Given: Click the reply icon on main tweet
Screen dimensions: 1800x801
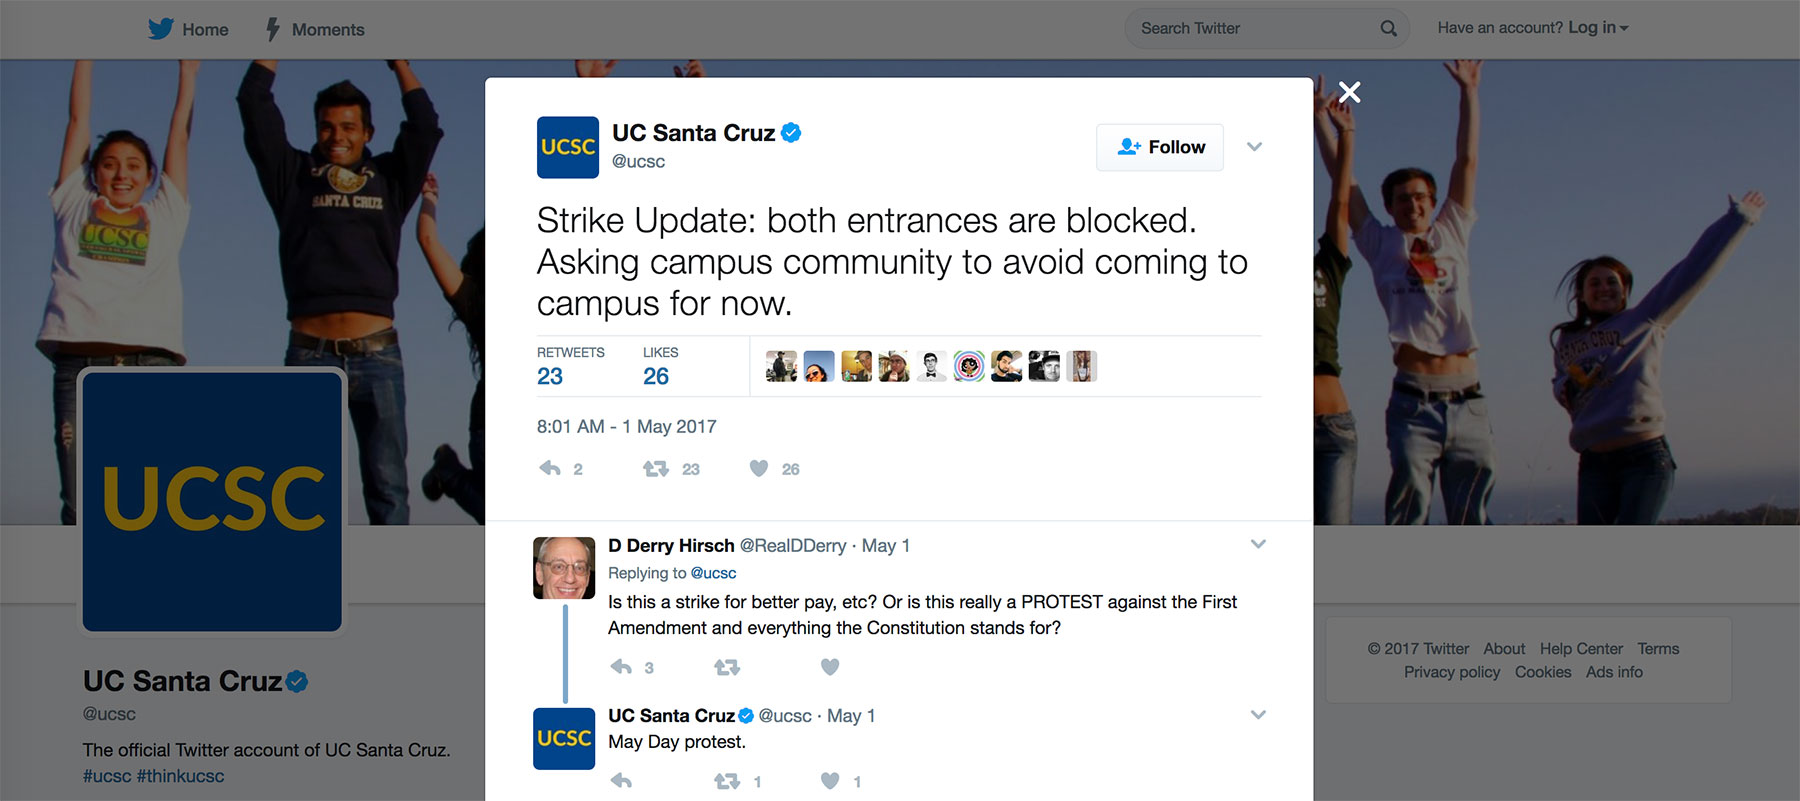Looking at the screenshot, I should pyautogui.click(x=550, y=468).
